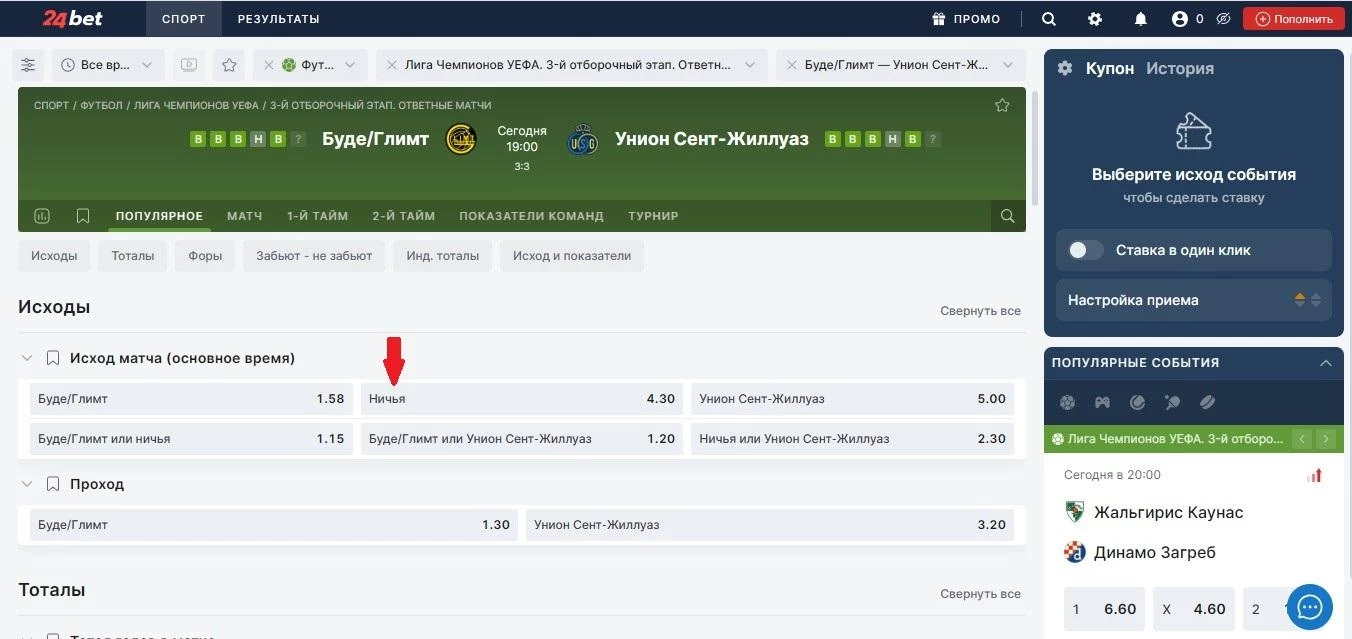Switch to the 2-Й ТАЙМ tab

(x=404, y=216)
